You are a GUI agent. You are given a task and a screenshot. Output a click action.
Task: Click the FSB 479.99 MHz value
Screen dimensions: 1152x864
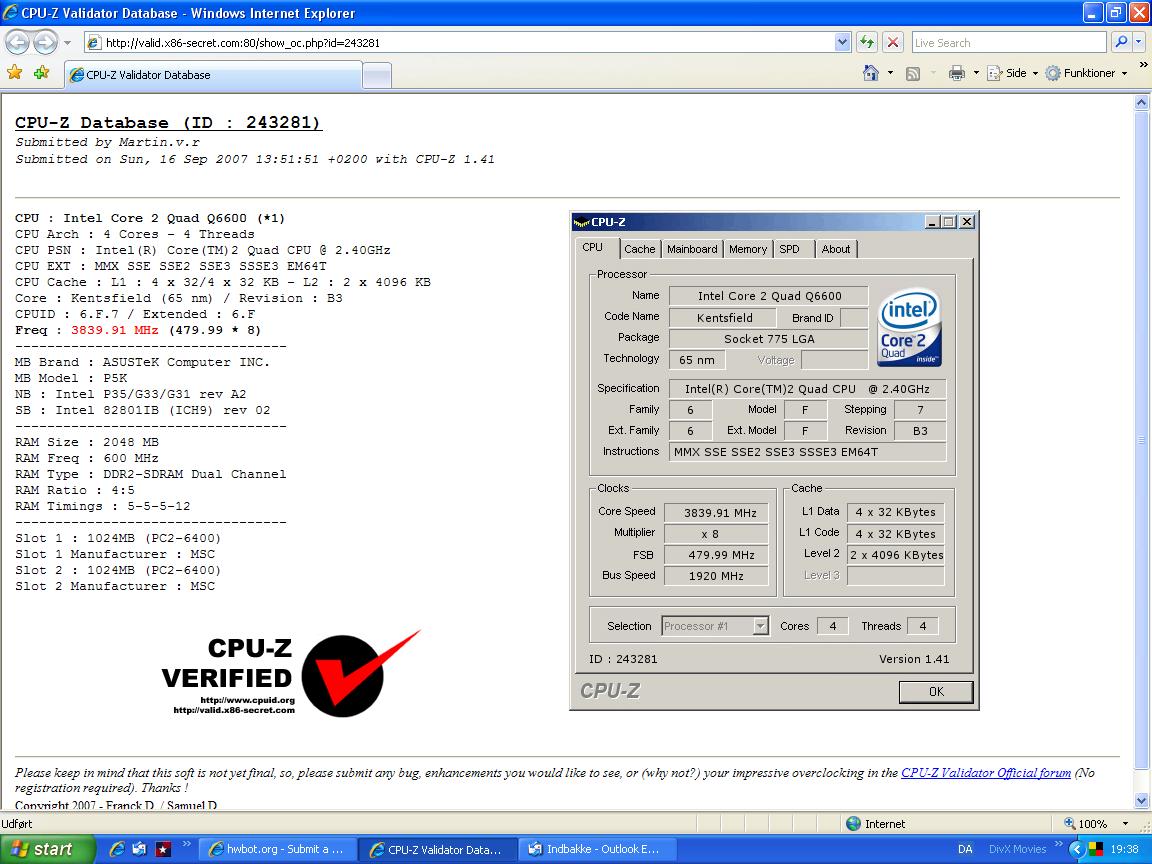click(716, 555)
